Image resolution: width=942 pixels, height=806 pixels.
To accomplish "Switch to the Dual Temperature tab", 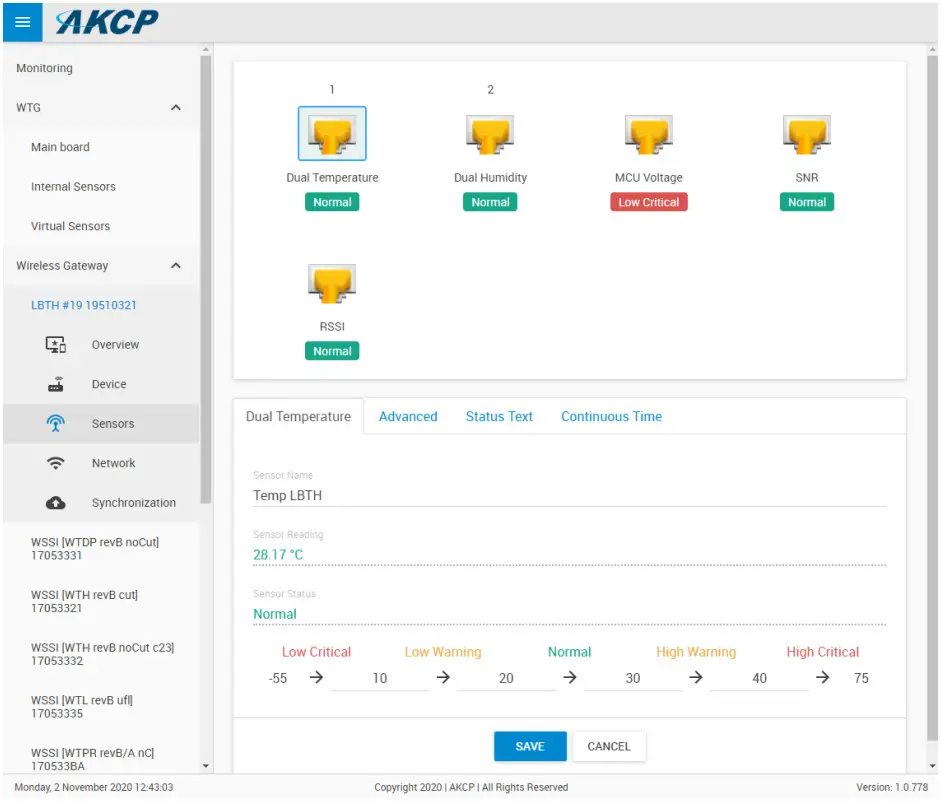I will click(298, 416).
